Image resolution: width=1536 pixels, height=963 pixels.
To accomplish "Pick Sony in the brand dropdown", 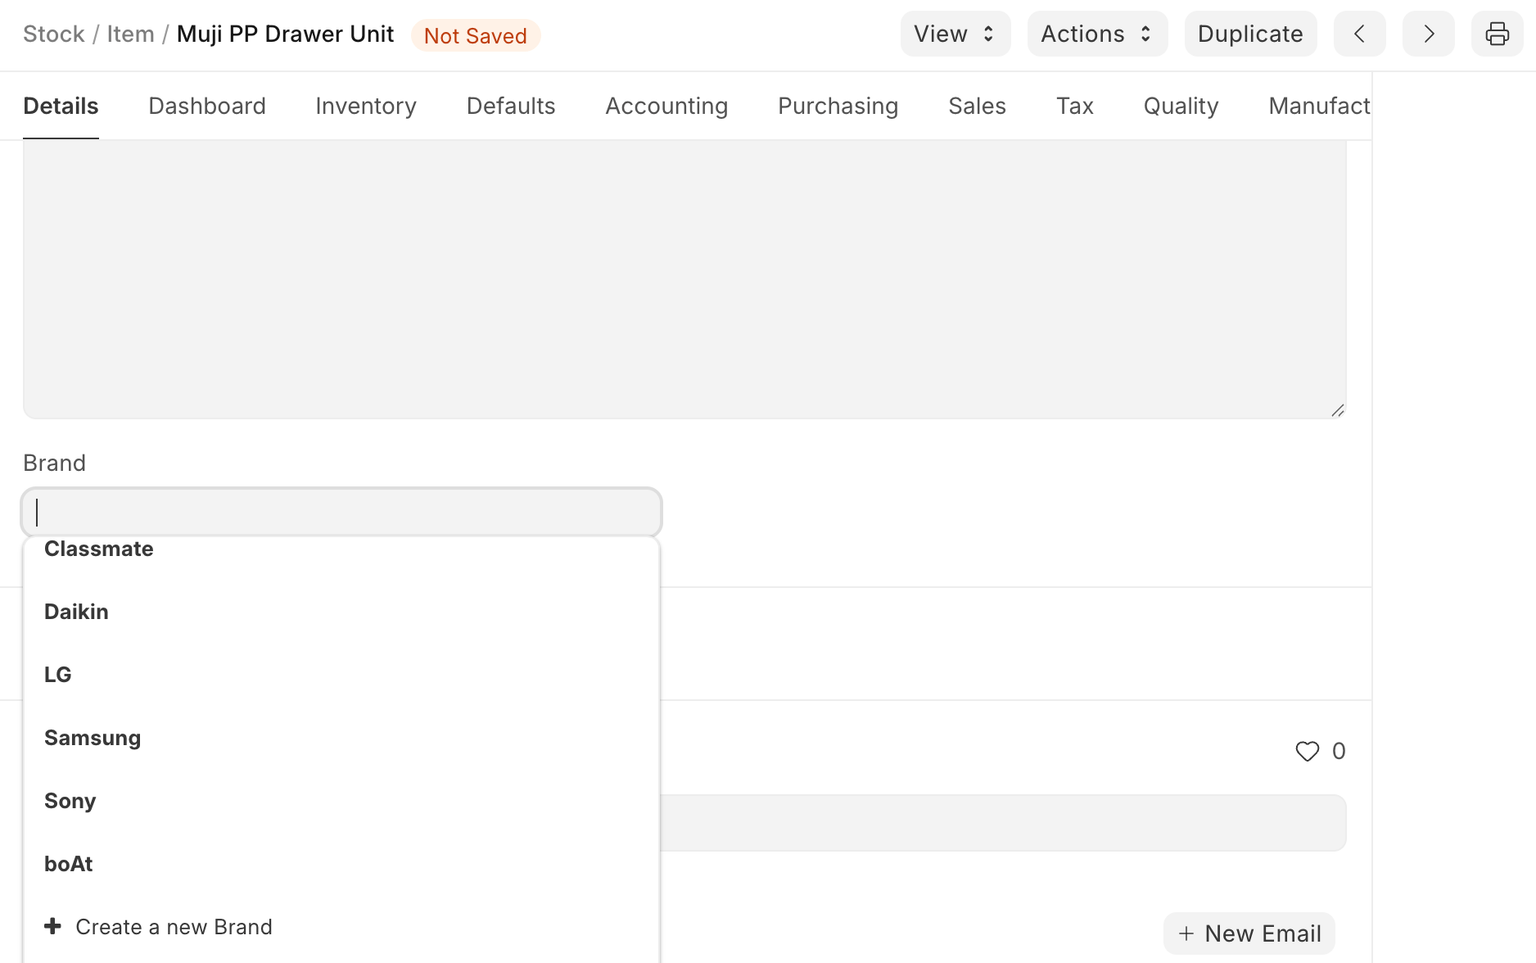I will 70,801.
